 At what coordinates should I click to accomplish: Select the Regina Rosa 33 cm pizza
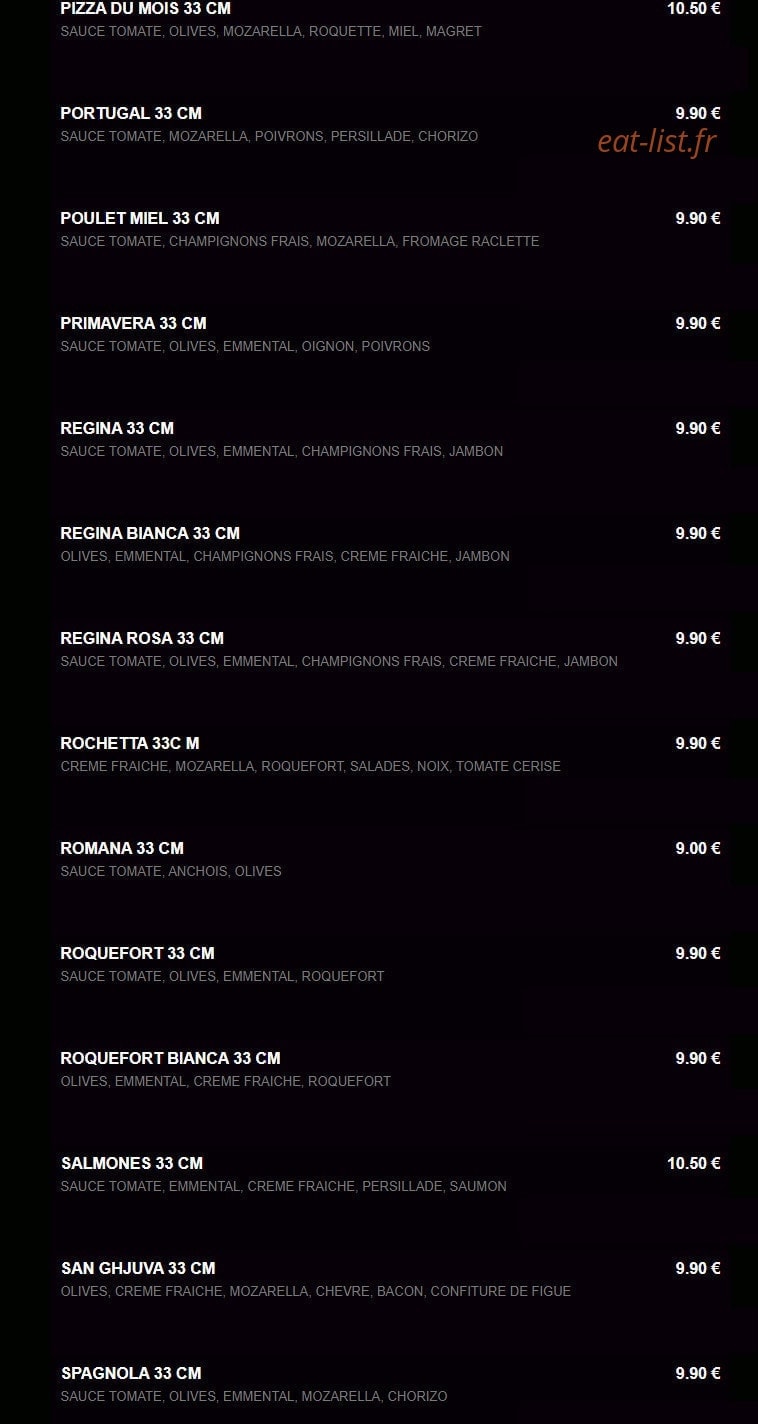click(x=142, y=638)
